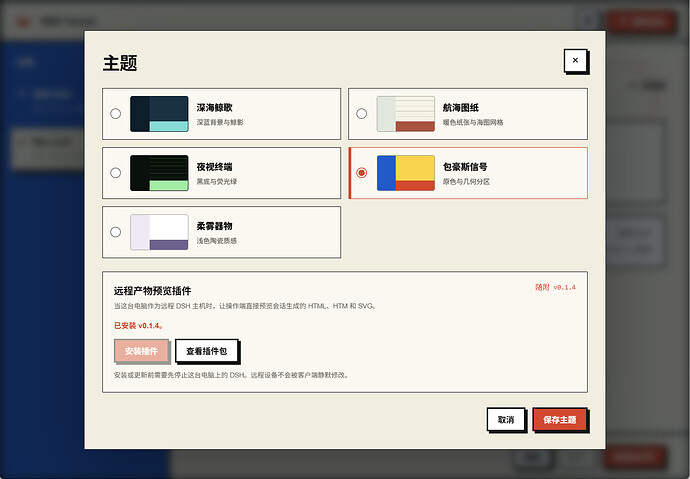
Task: Click 保存主题 to save the theme
Action: tap(559, 420)
